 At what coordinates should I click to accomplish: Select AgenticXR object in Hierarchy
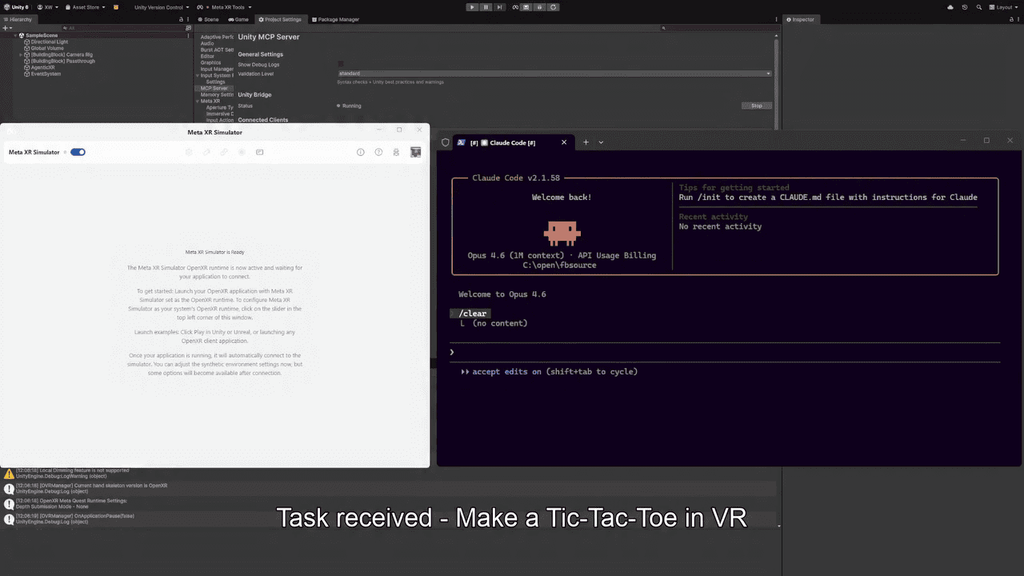tap(43, 67)
